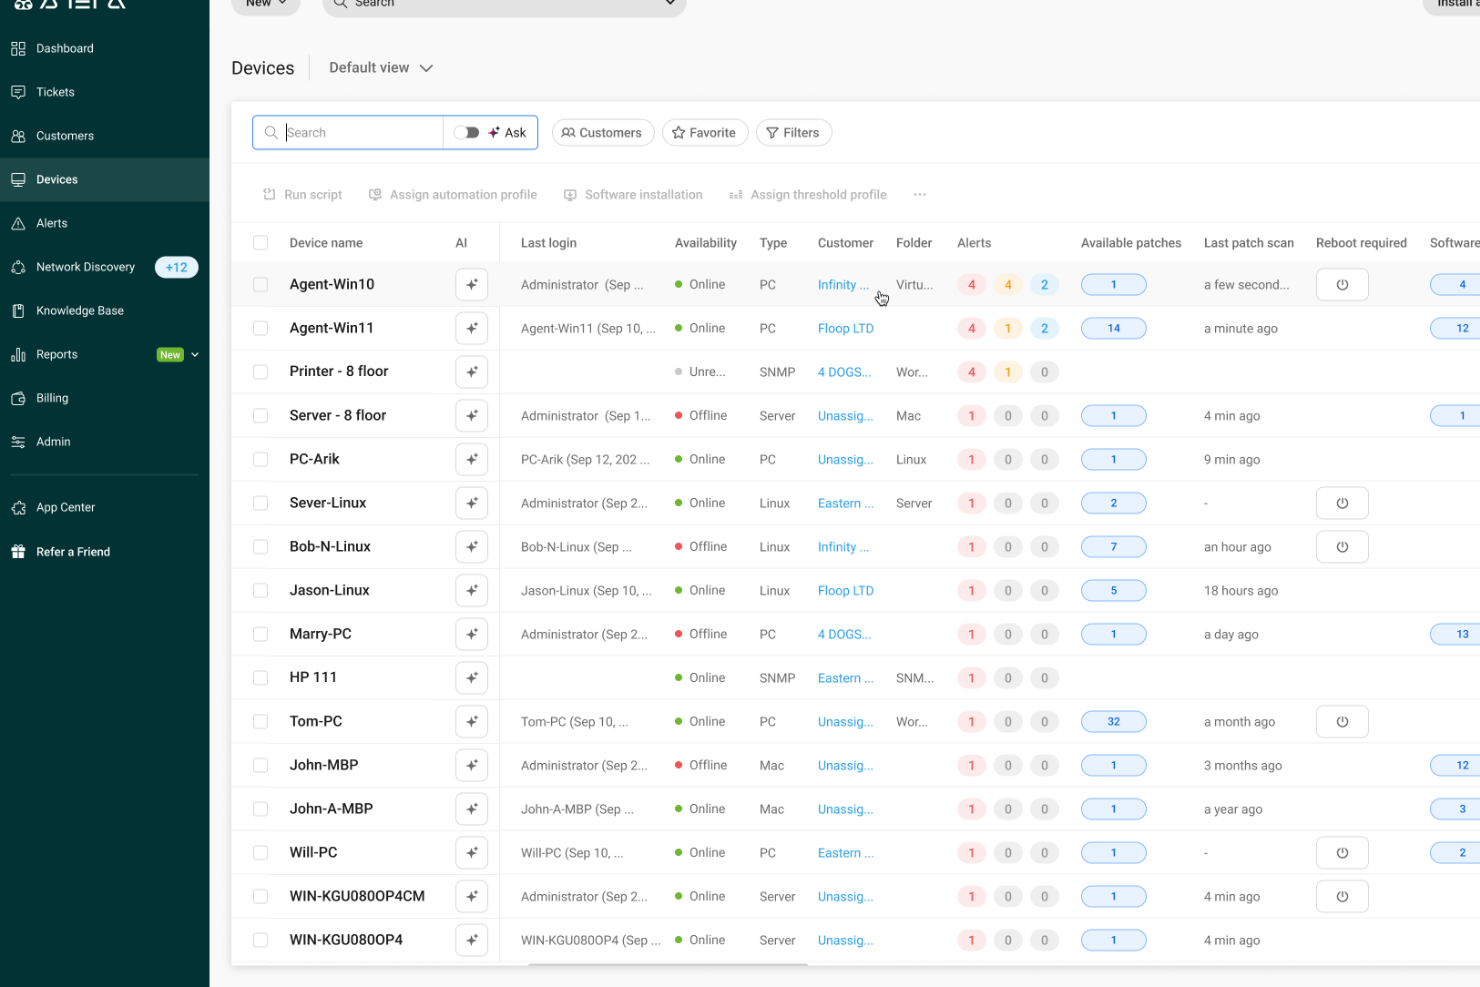Select Alerts in the left navigation
The height and width of the screenshot is (987, 1480).
(52, 222)
